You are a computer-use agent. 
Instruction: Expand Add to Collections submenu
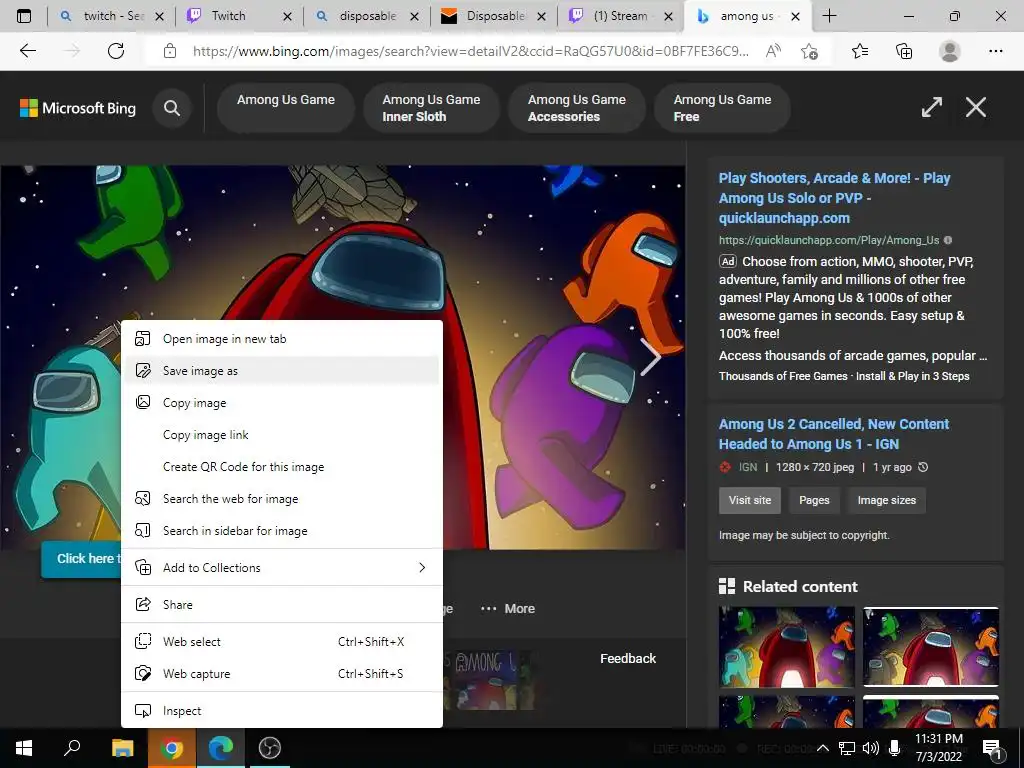282,568
